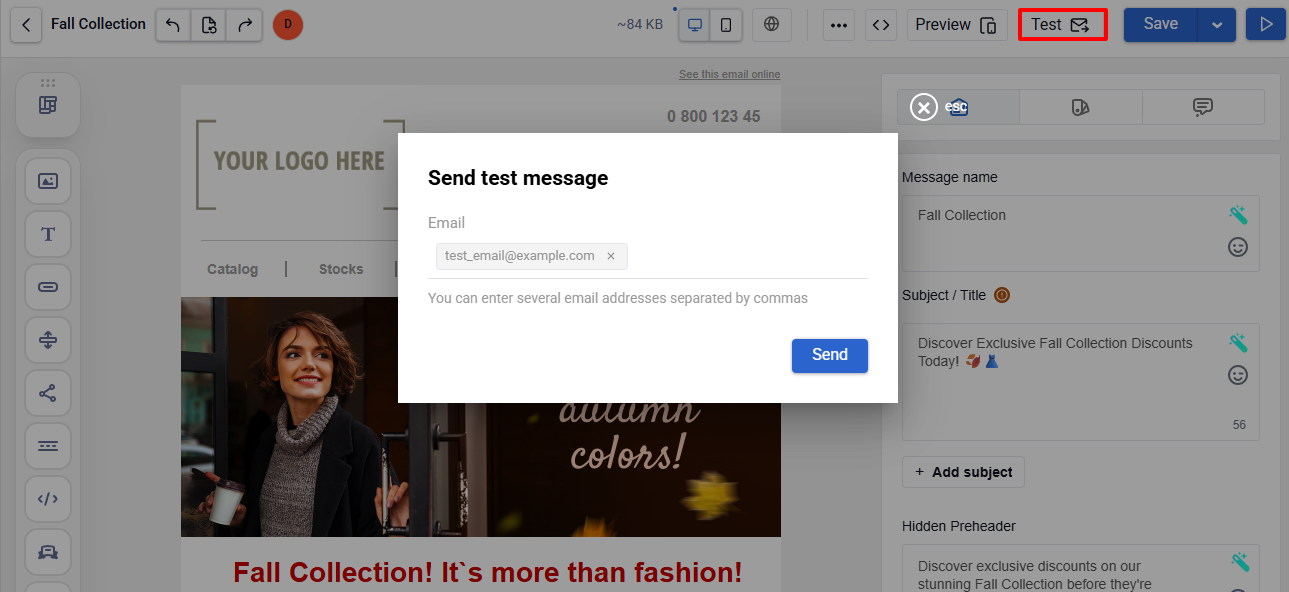Select the Spacer block in the sidebar

click(x=48, y=340)
